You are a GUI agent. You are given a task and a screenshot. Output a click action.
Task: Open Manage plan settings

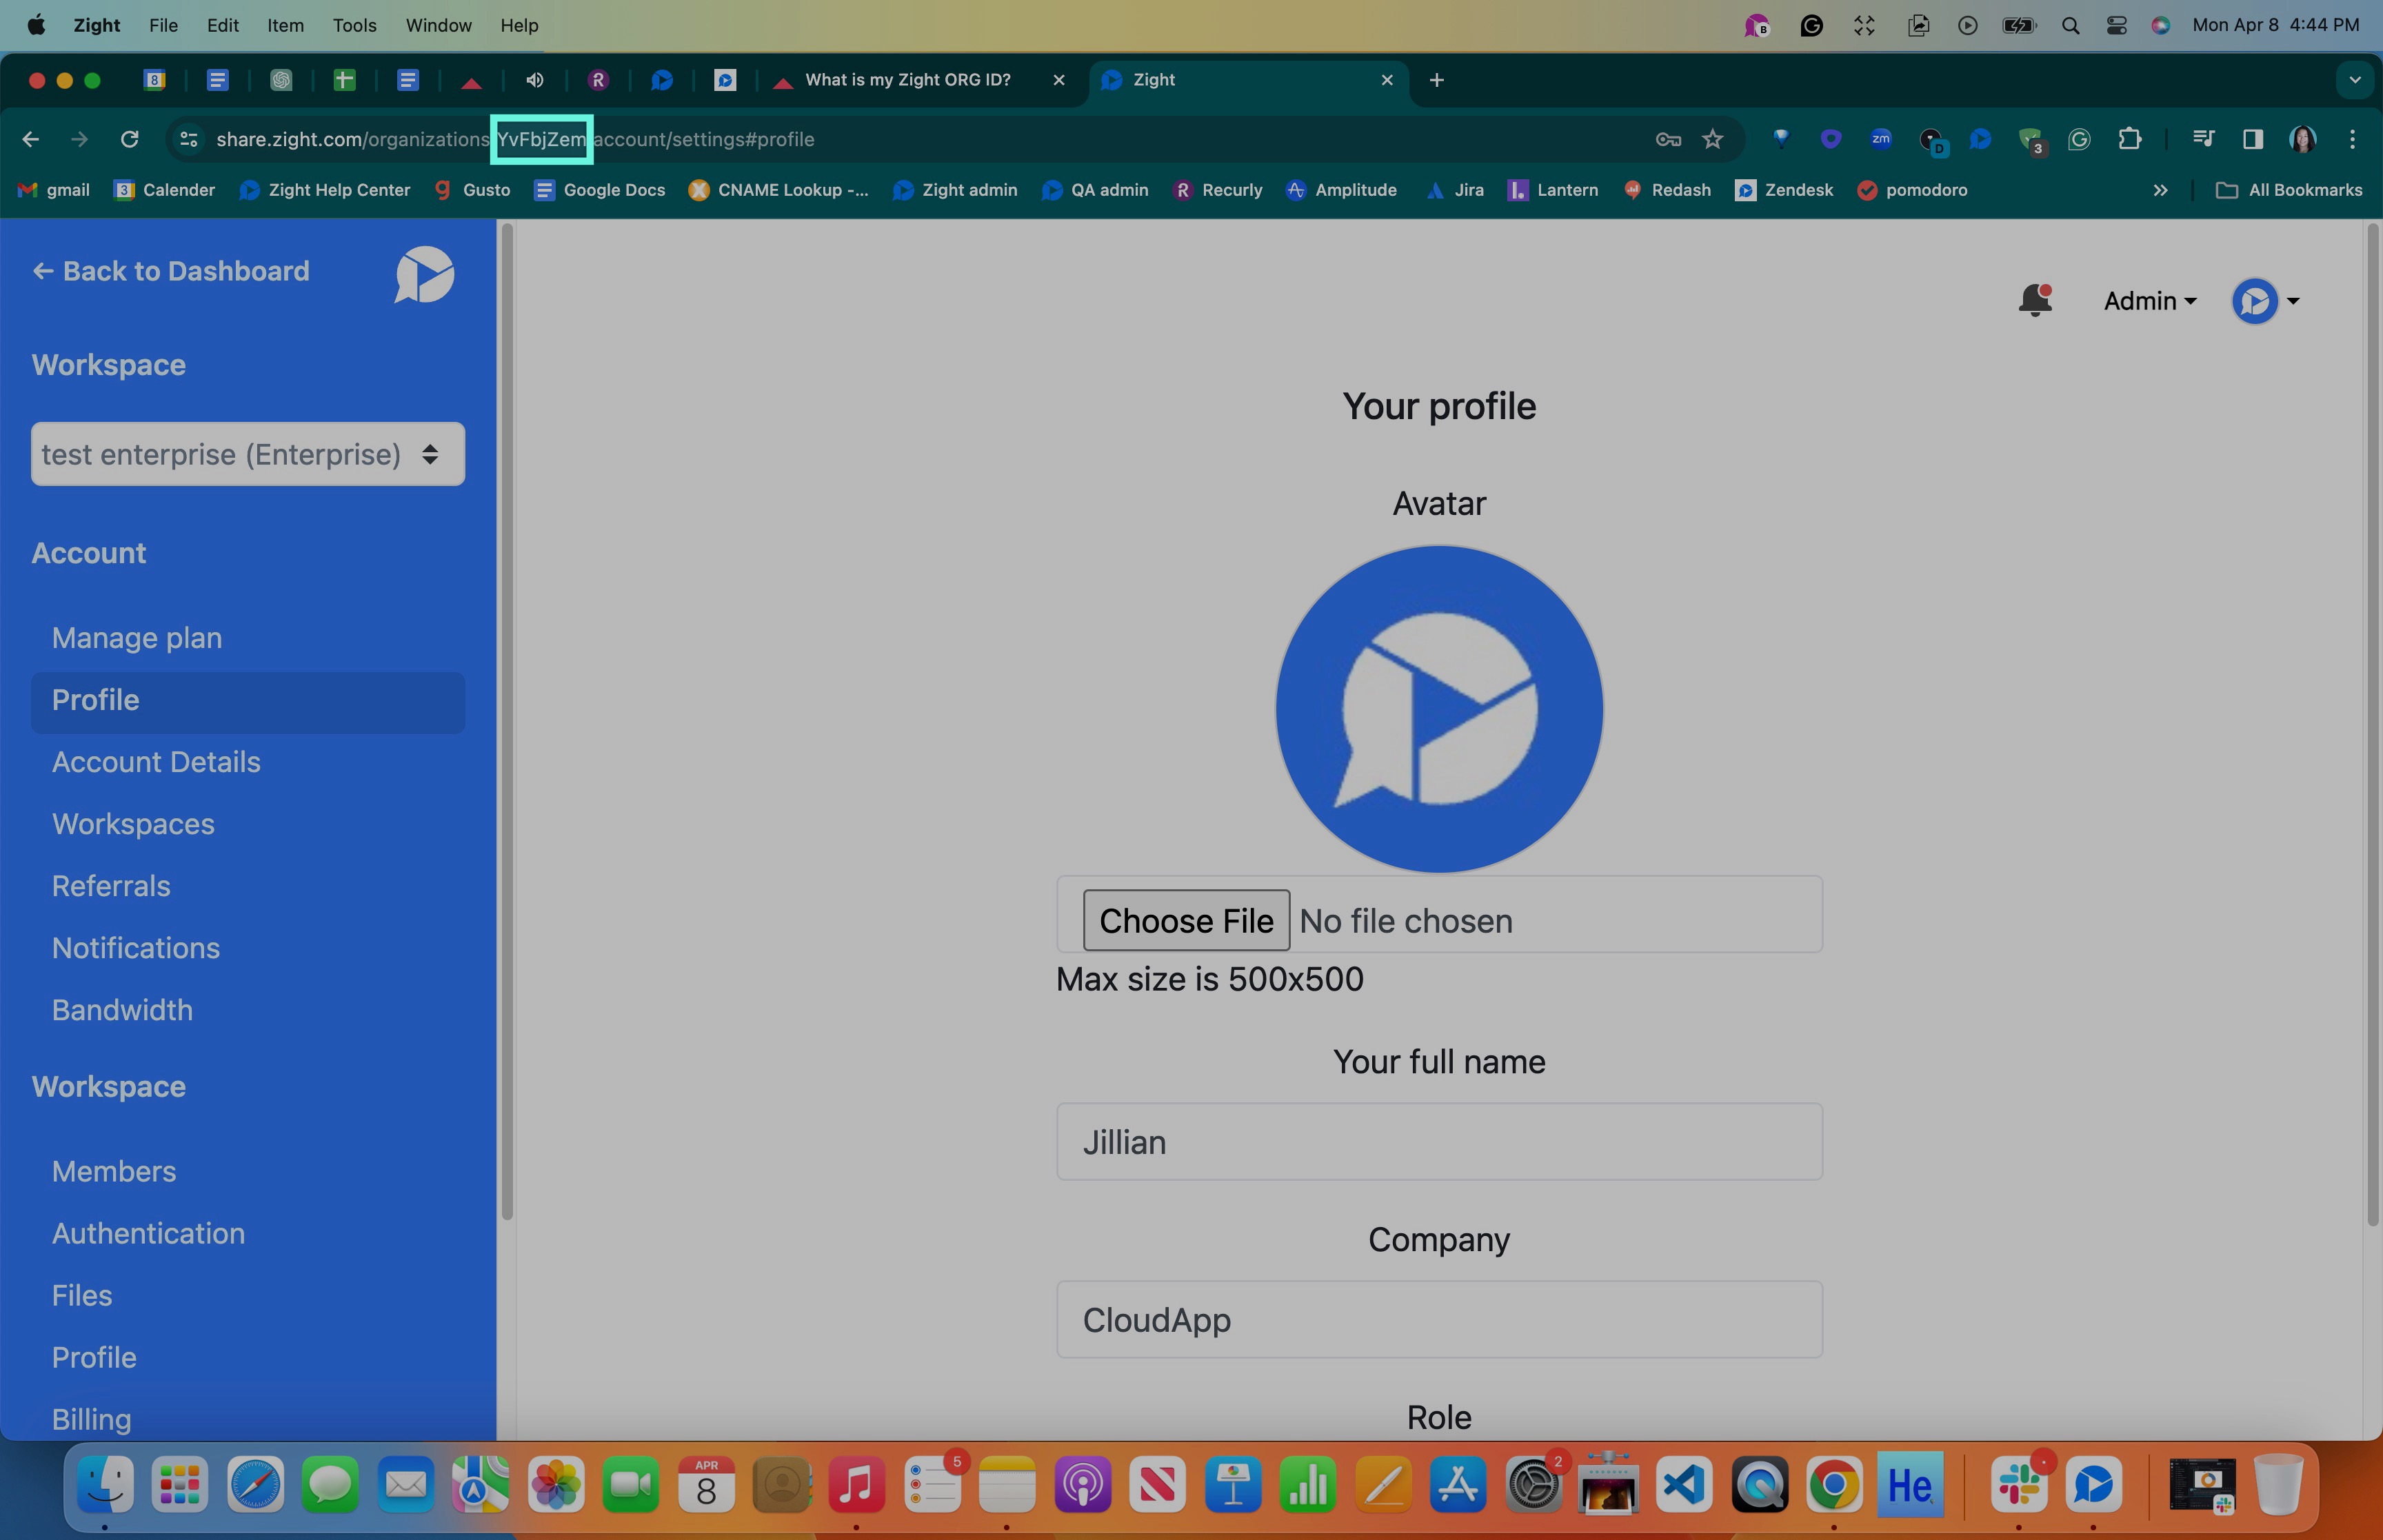[x=137, y=638]
